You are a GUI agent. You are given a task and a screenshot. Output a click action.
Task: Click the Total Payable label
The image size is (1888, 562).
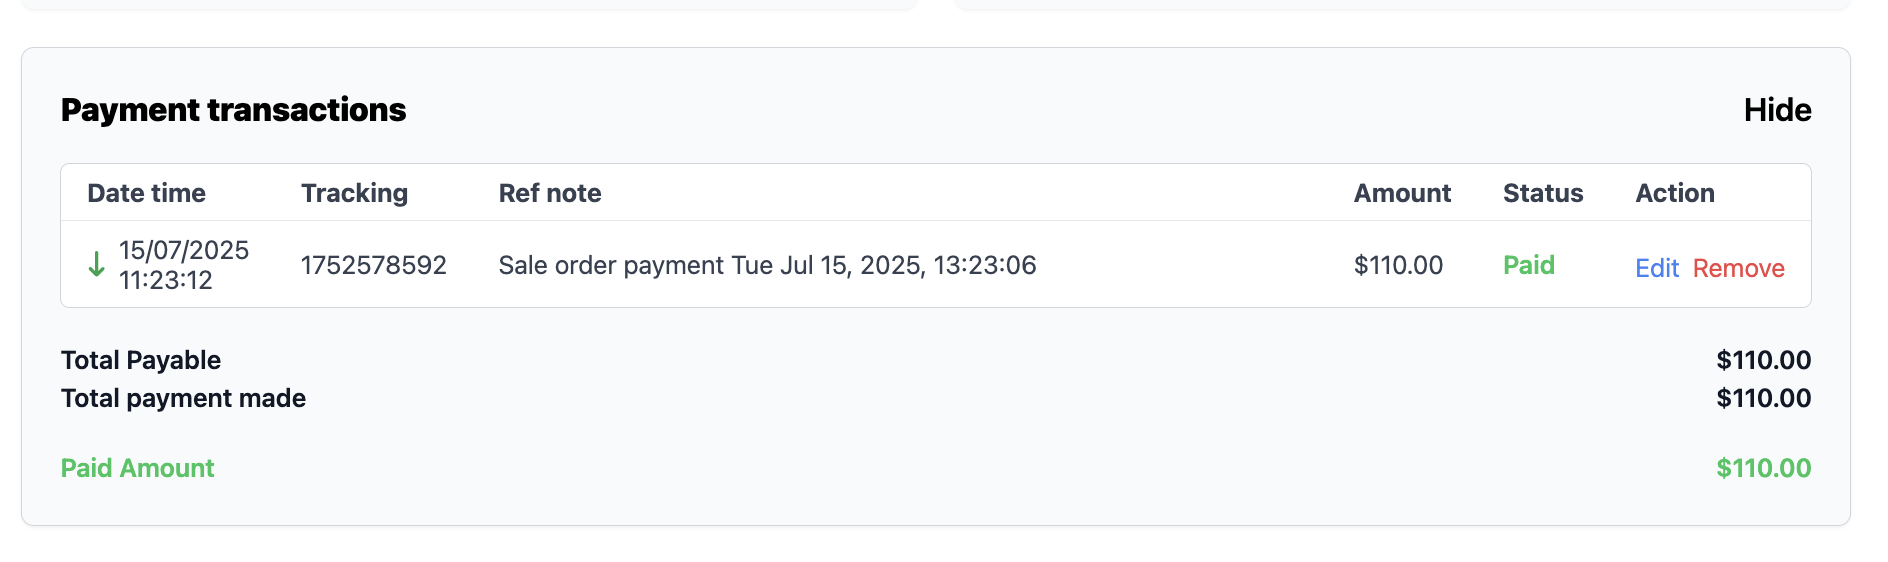click(141, 360)
